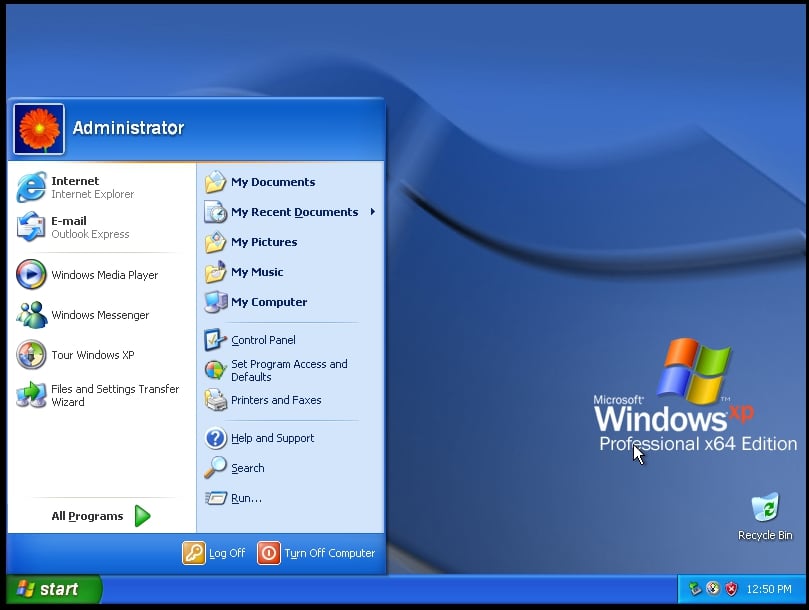Open Outlook Express envelope icon
The width and height of the screenshot is (809, 610).
click(x=31, y=227)
